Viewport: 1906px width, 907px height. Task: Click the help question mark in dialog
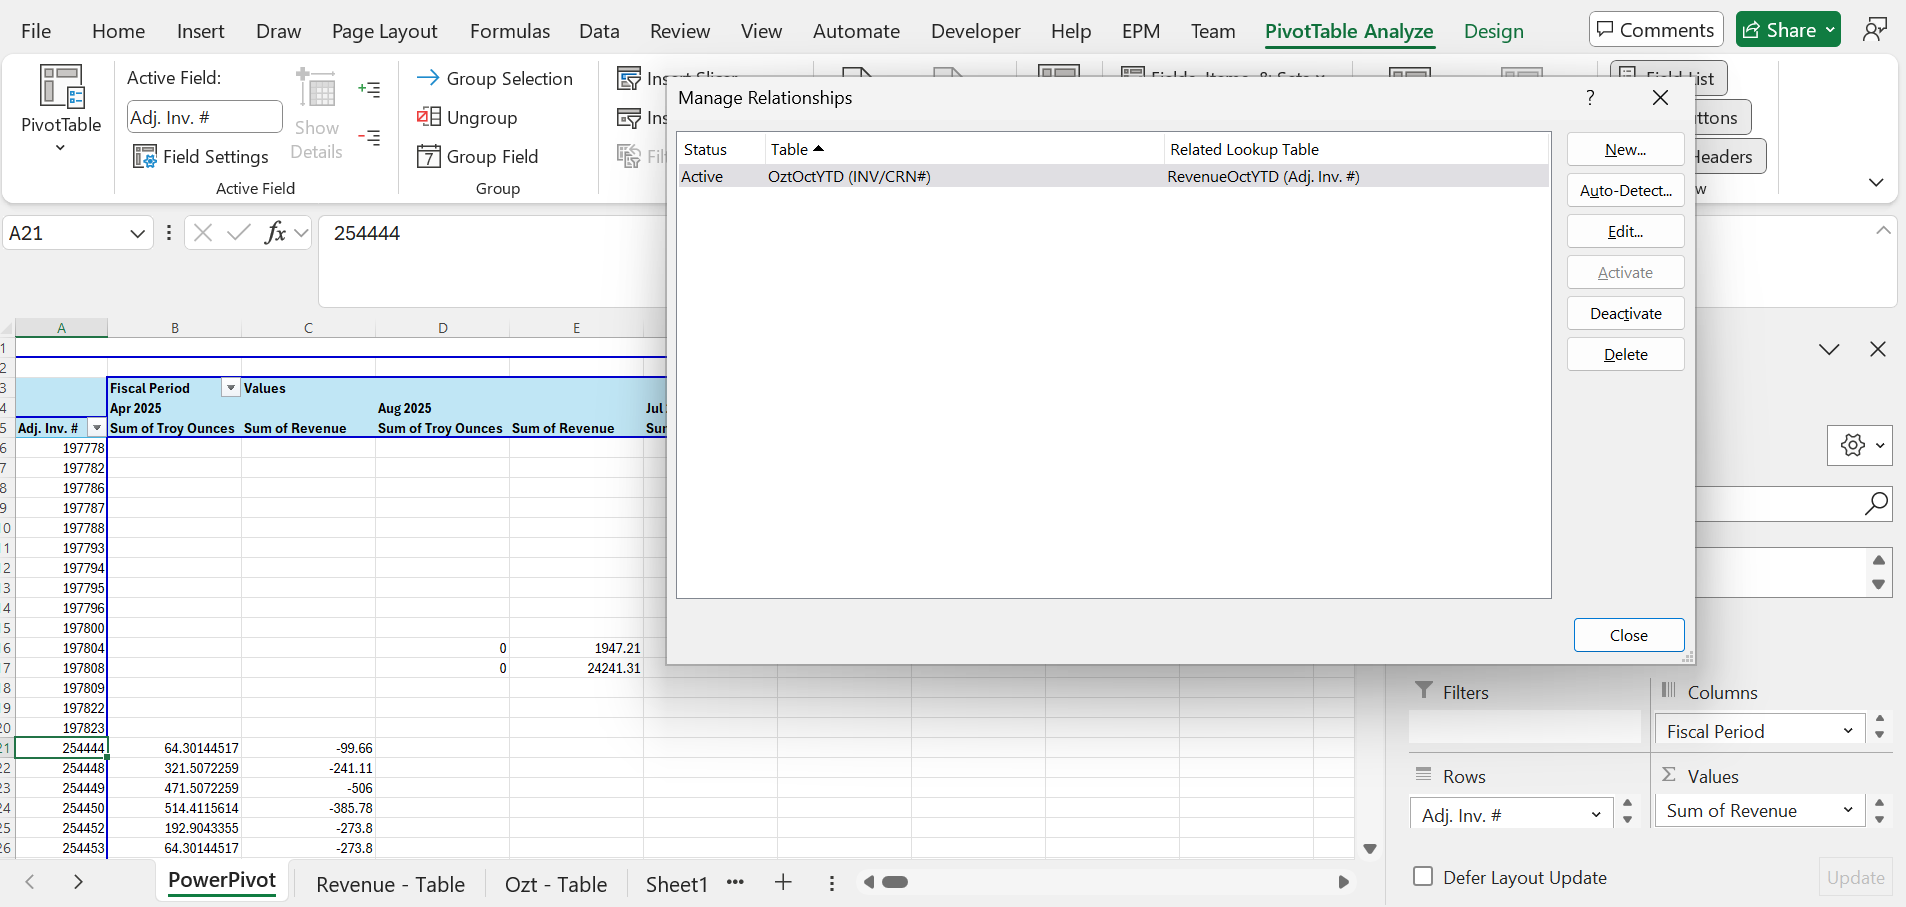click(1590, 97)
